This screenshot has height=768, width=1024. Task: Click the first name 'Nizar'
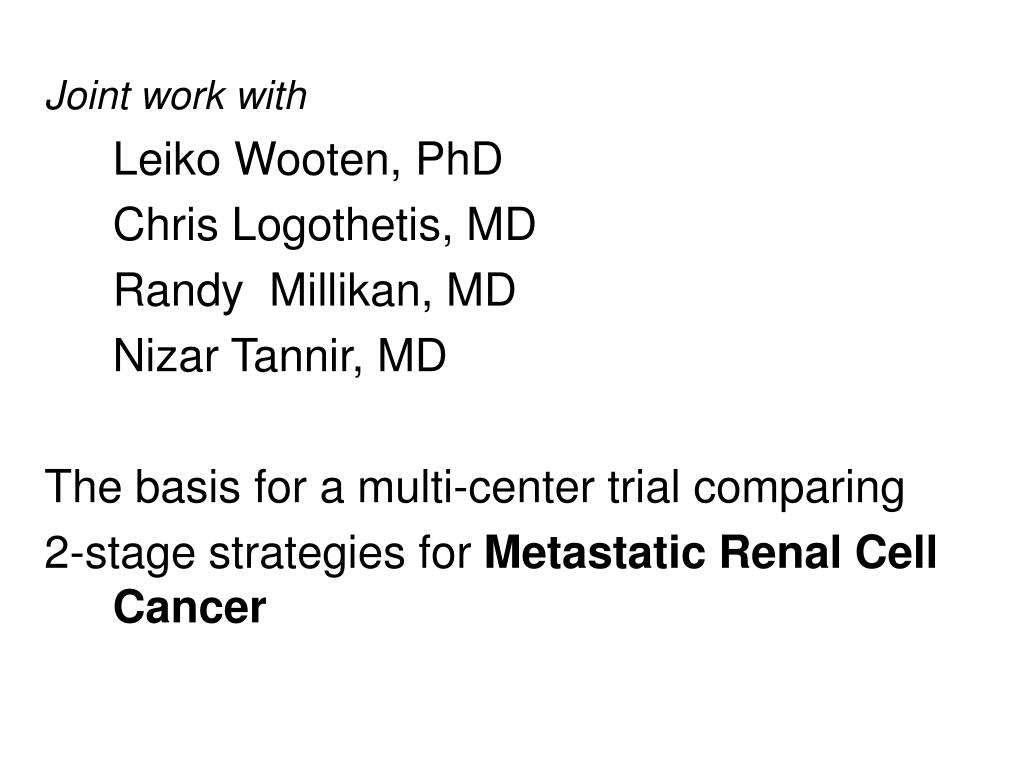[x=165, y=356]
